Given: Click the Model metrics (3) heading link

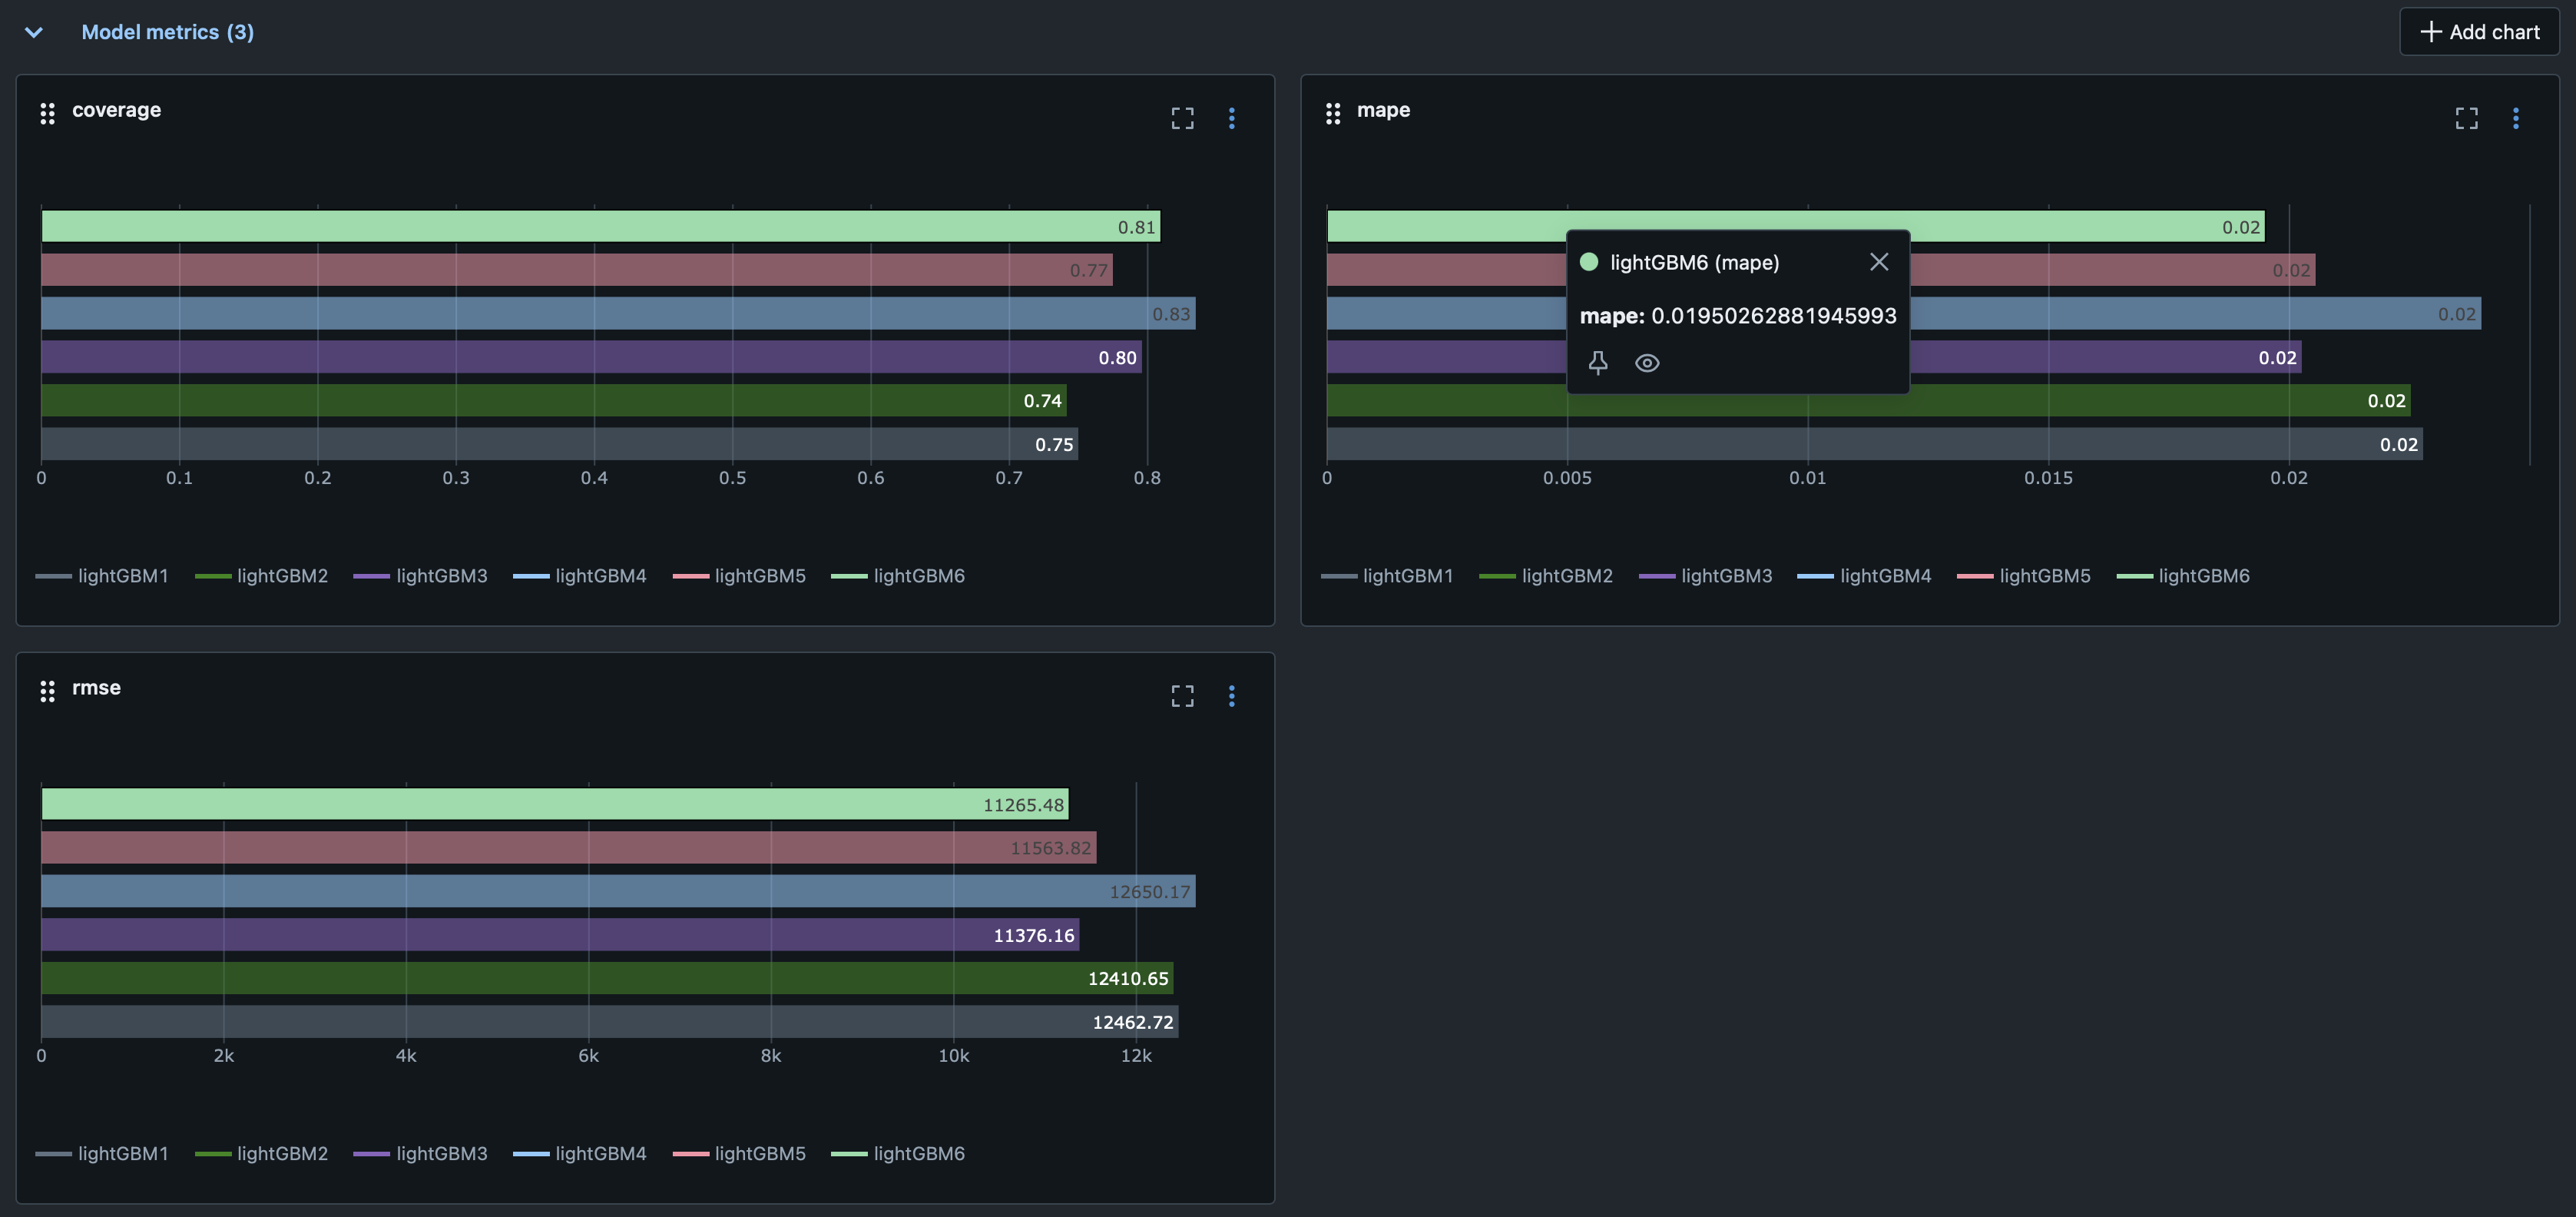Looking at the screenshot, I should pos(167,31).
